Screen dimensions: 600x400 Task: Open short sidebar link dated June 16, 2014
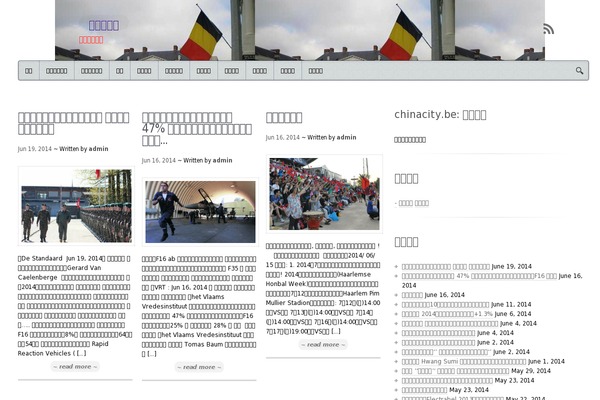[412, 295]
